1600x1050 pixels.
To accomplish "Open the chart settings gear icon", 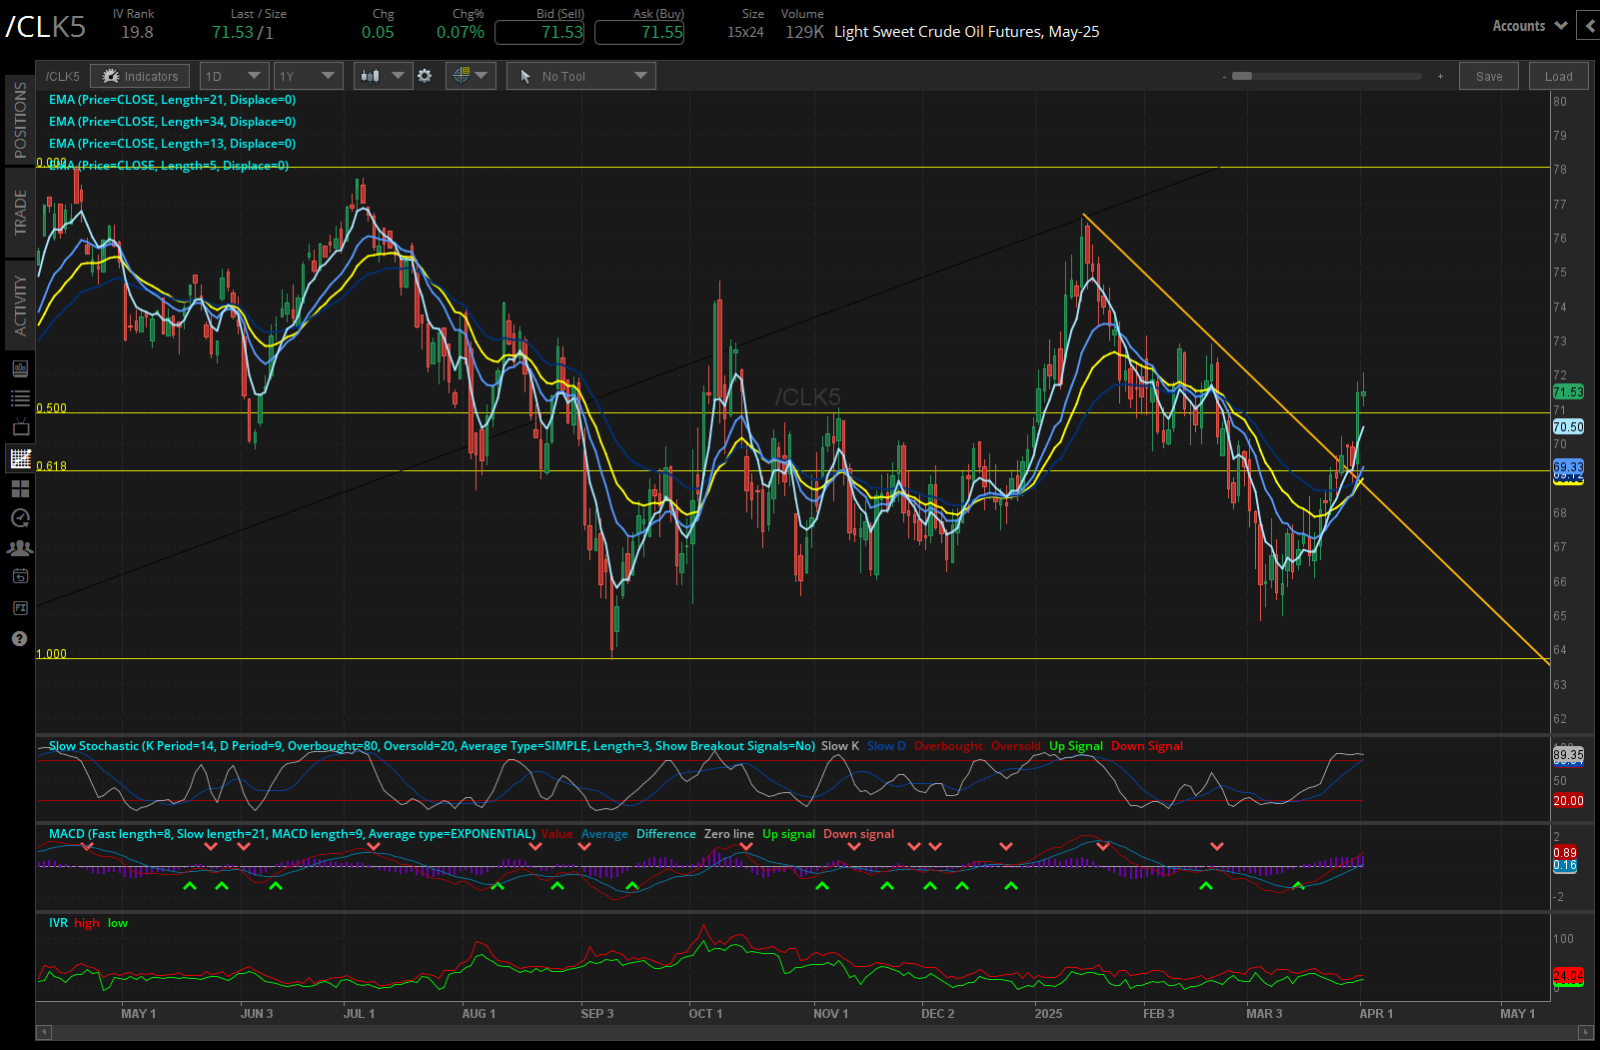I will 425,75.
